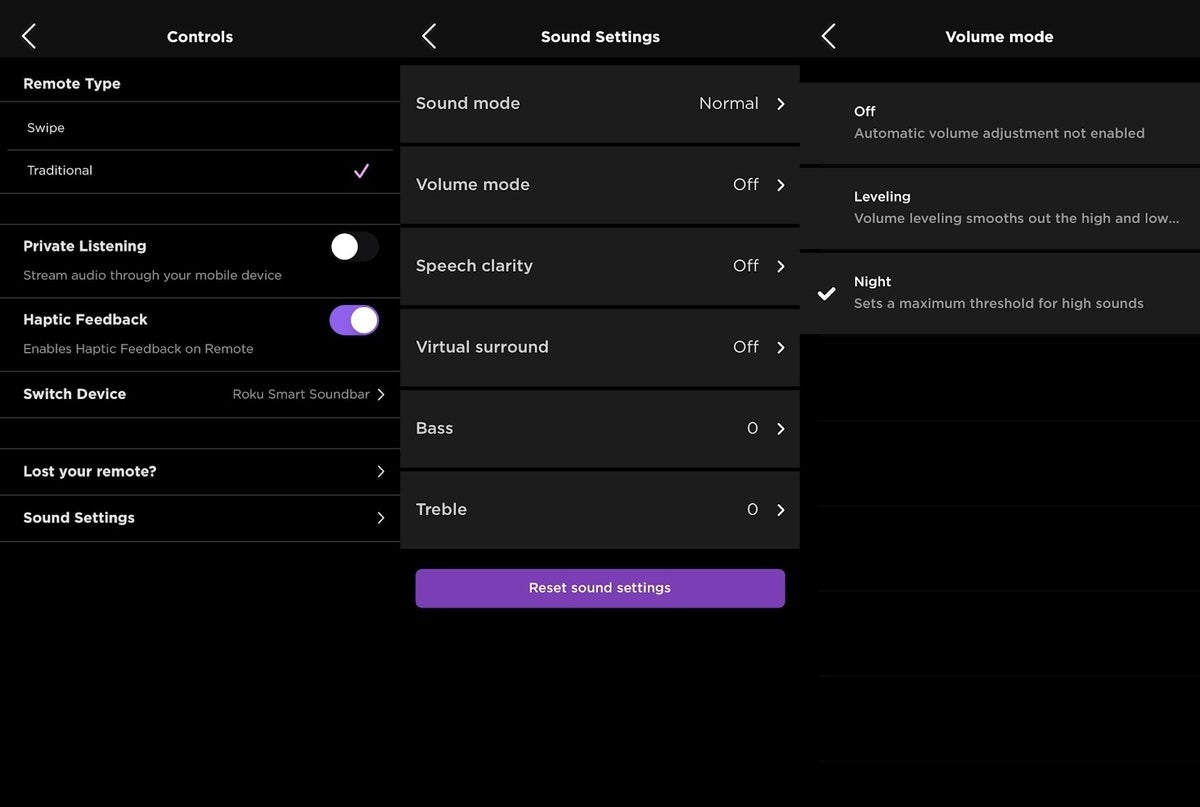Open the Lost your remote? option
Viewport: 1200px width, 807px height.
point(200,472)
